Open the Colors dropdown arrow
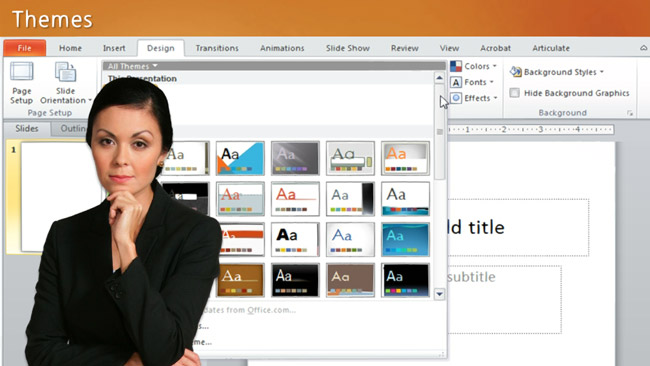650x366 pixels. click(x=495, y=66)
